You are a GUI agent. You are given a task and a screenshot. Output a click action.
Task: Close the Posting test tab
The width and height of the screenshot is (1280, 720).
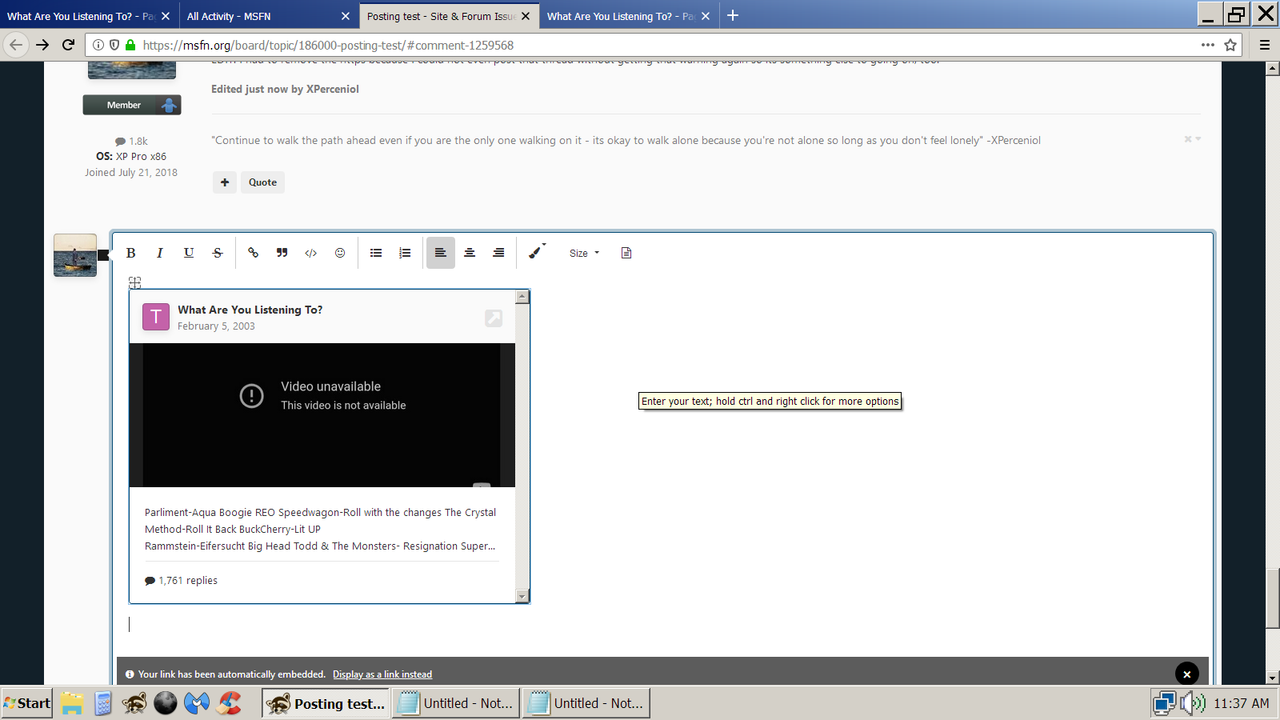coord(525,16)
